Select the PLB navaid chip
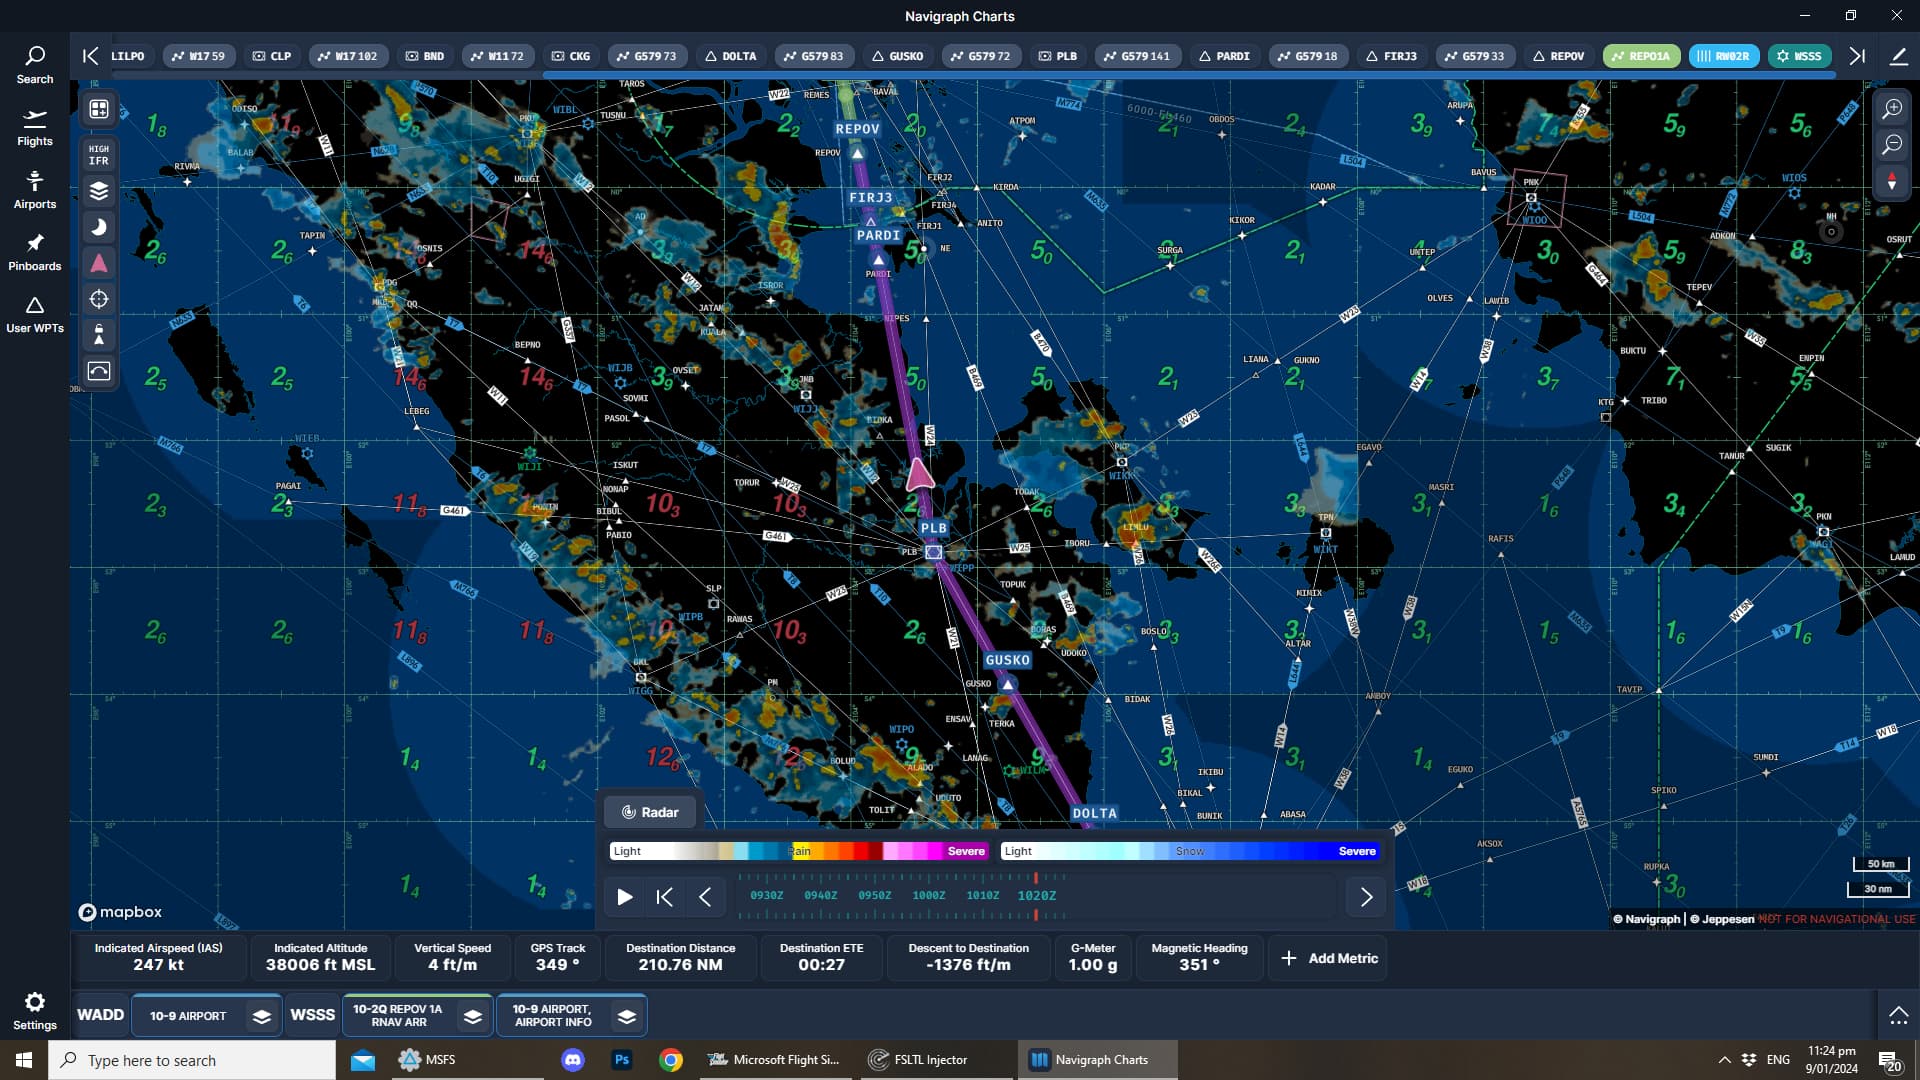Image resolution: width=1920 pixels, height=1080 pixels. pyautogui.click(x=1058, y=56)
